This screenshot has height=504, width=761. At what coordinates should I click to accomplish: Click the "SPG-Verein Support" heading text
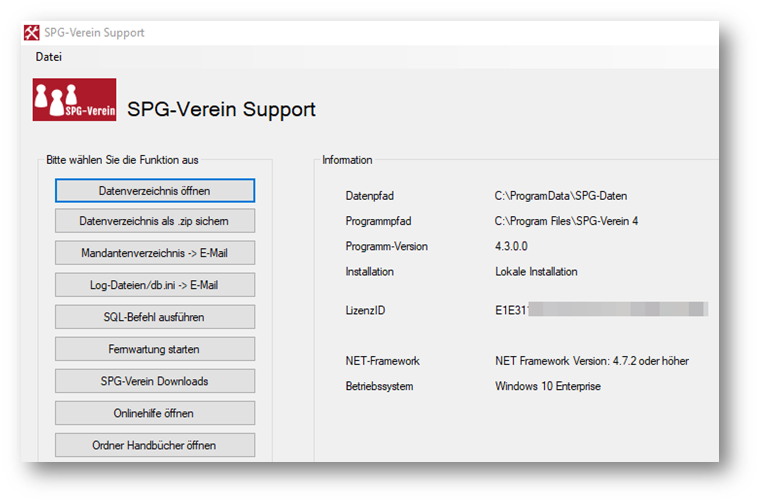[x=221, y=109]
